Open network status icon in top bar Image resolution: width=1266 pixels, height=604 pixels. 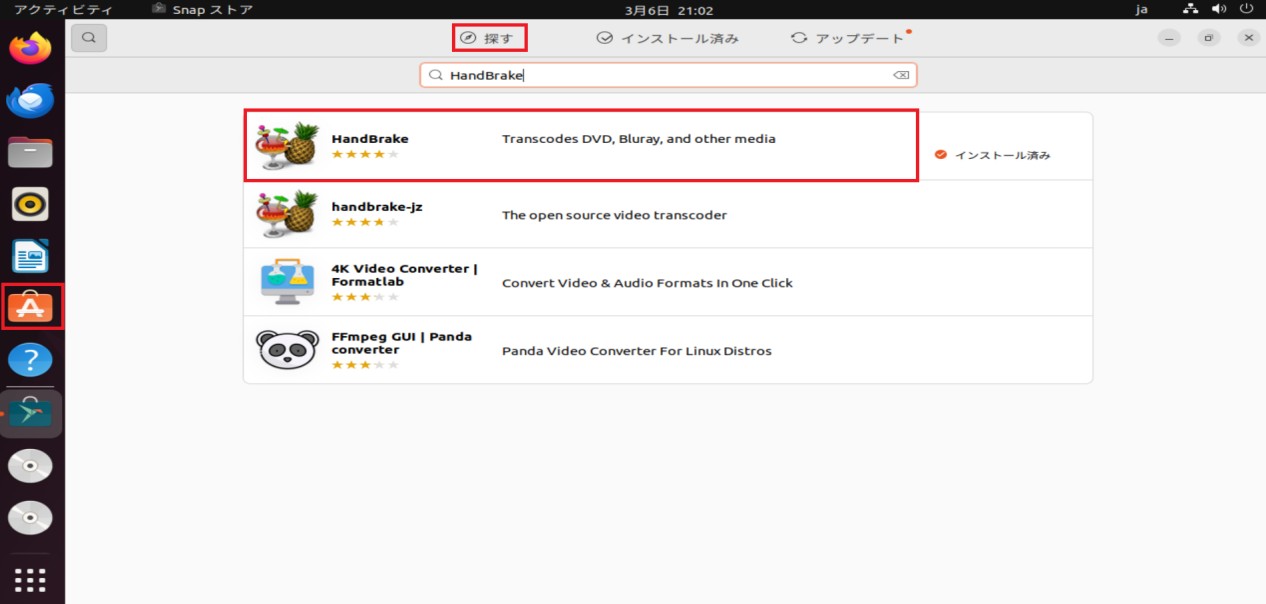click(x=1190, y=9)
